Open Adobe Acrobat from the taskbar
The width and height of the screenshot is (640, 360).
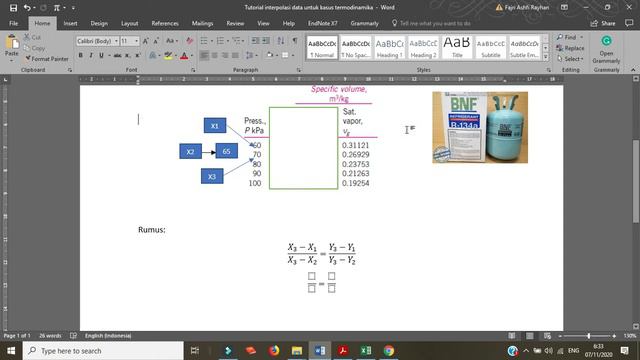point(343,351)
